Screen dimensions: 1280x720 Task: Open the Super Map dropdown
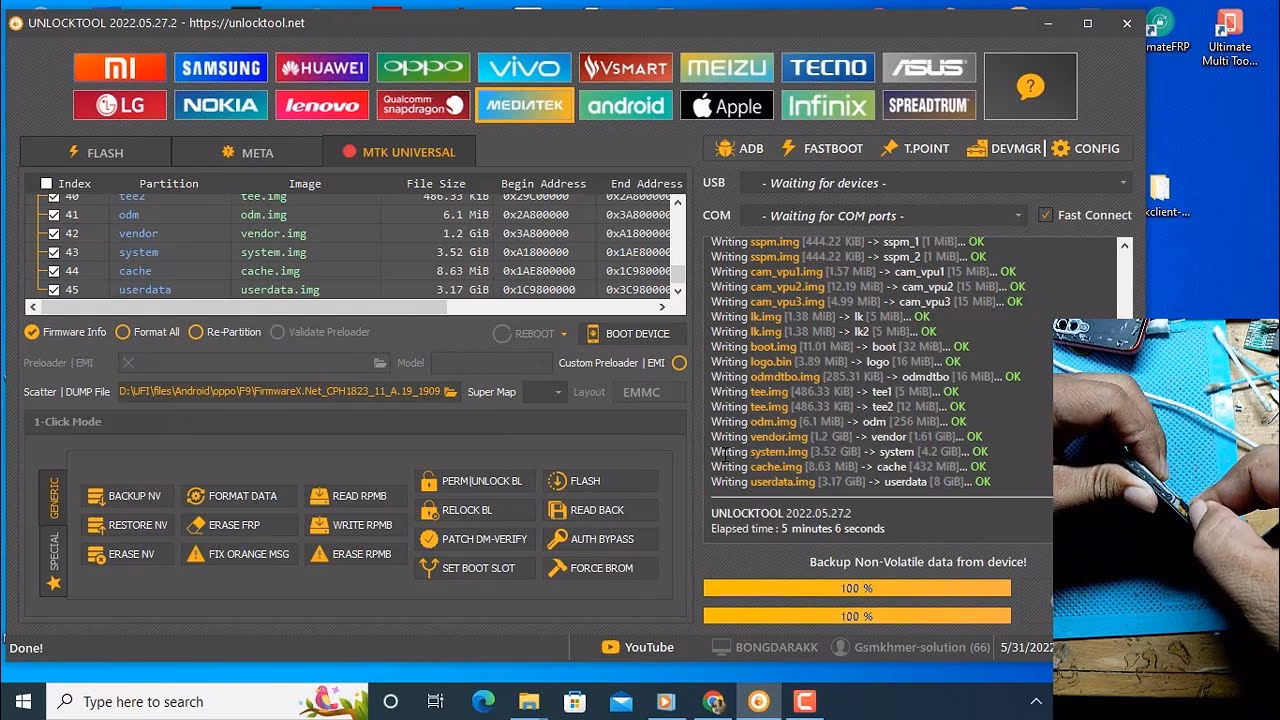[x=545, y=392]
